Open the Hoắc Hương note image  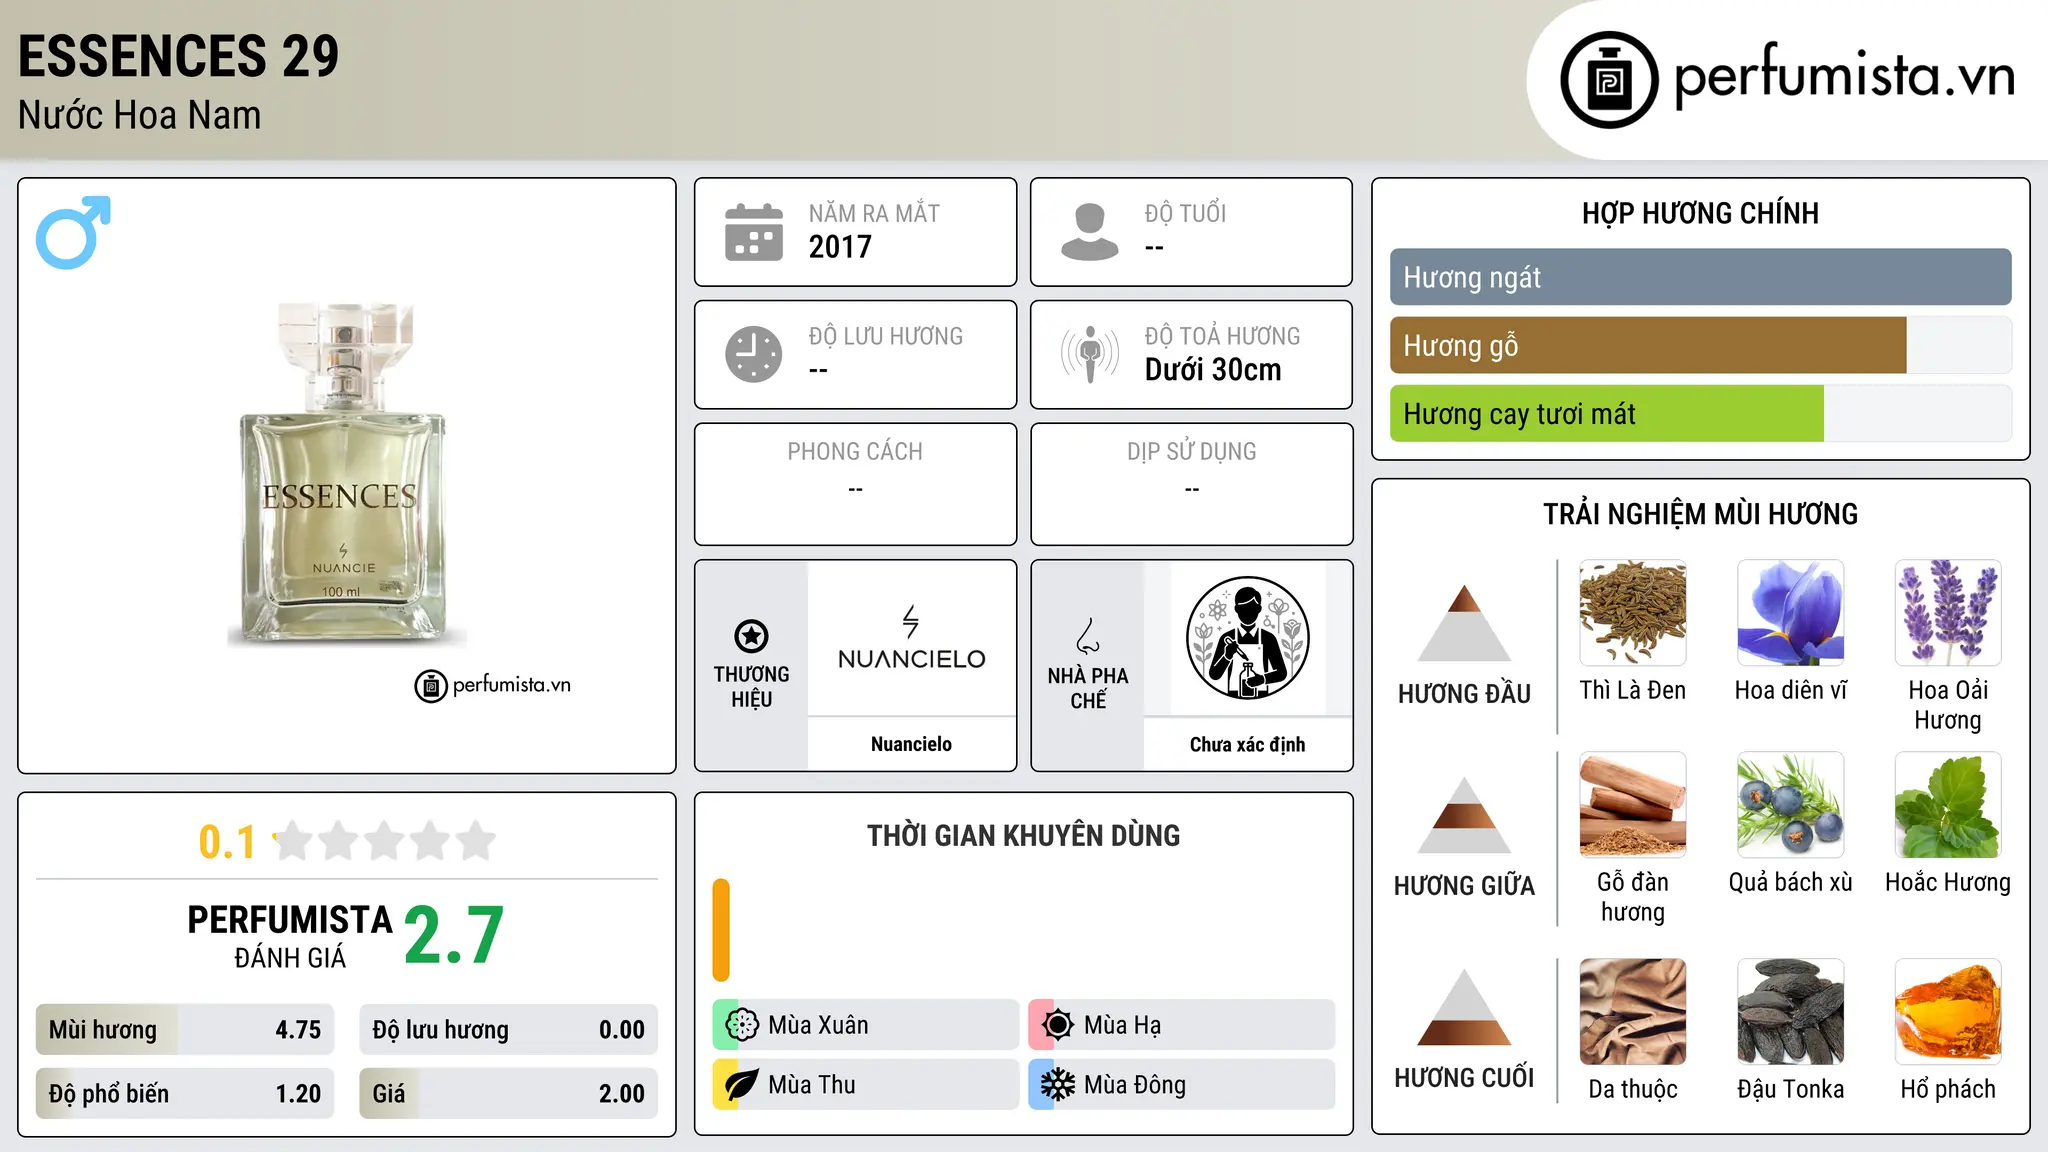click(1948, 805)
